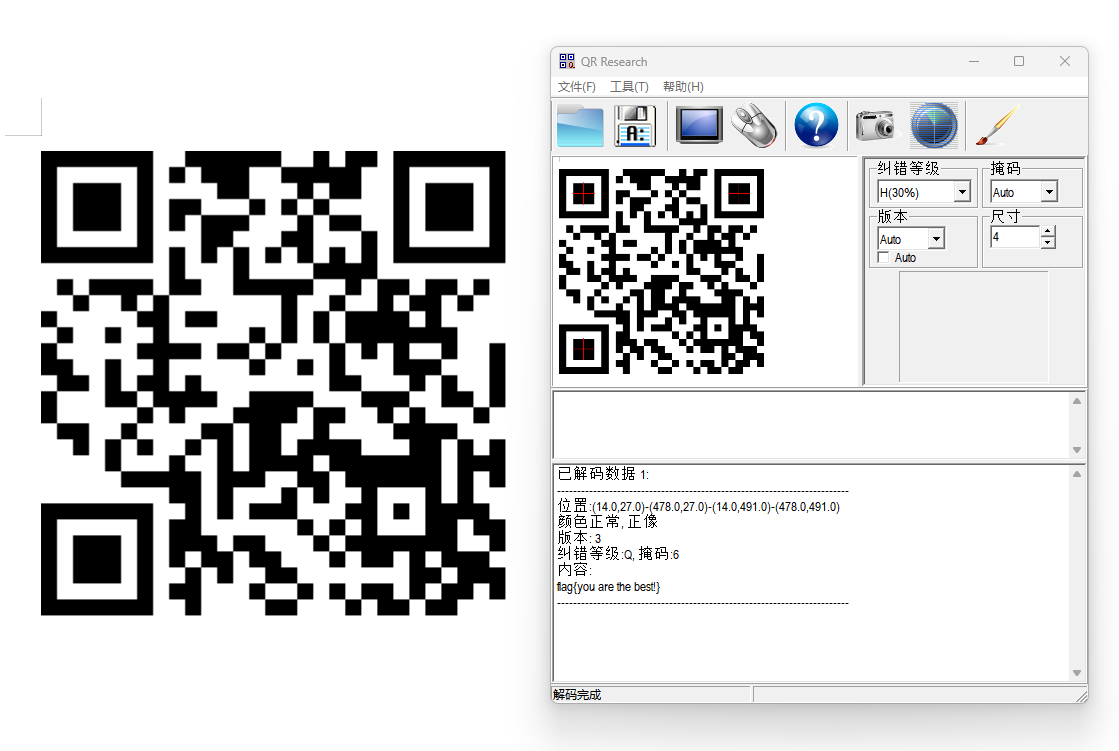The image size is (1119, 751).
Task: Click the 解码完成 status bar text
Action: point(577,695)
